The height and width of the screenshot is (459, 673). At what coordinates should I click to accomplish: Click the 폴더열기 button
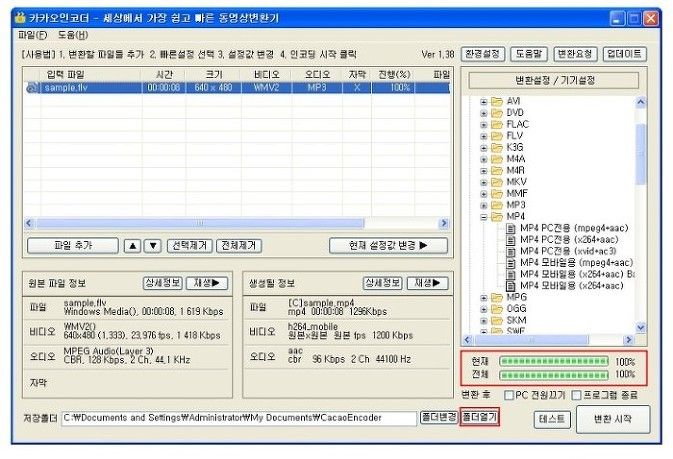click(x=480, y=417)
